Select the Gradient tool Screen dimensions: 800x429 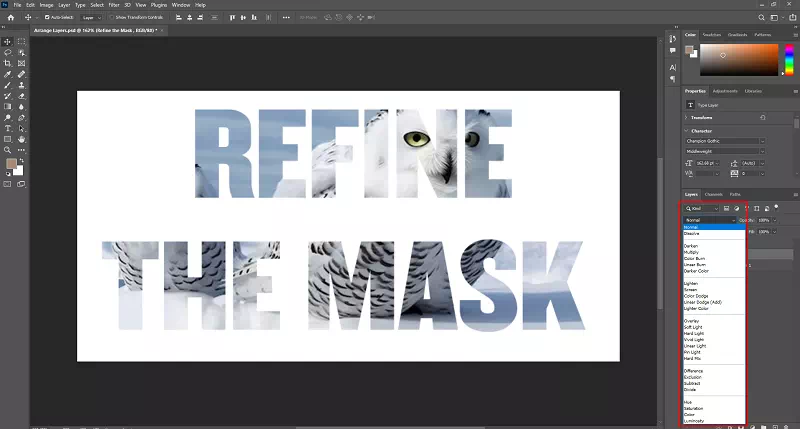pyautogui.click(x=8, y=107)
